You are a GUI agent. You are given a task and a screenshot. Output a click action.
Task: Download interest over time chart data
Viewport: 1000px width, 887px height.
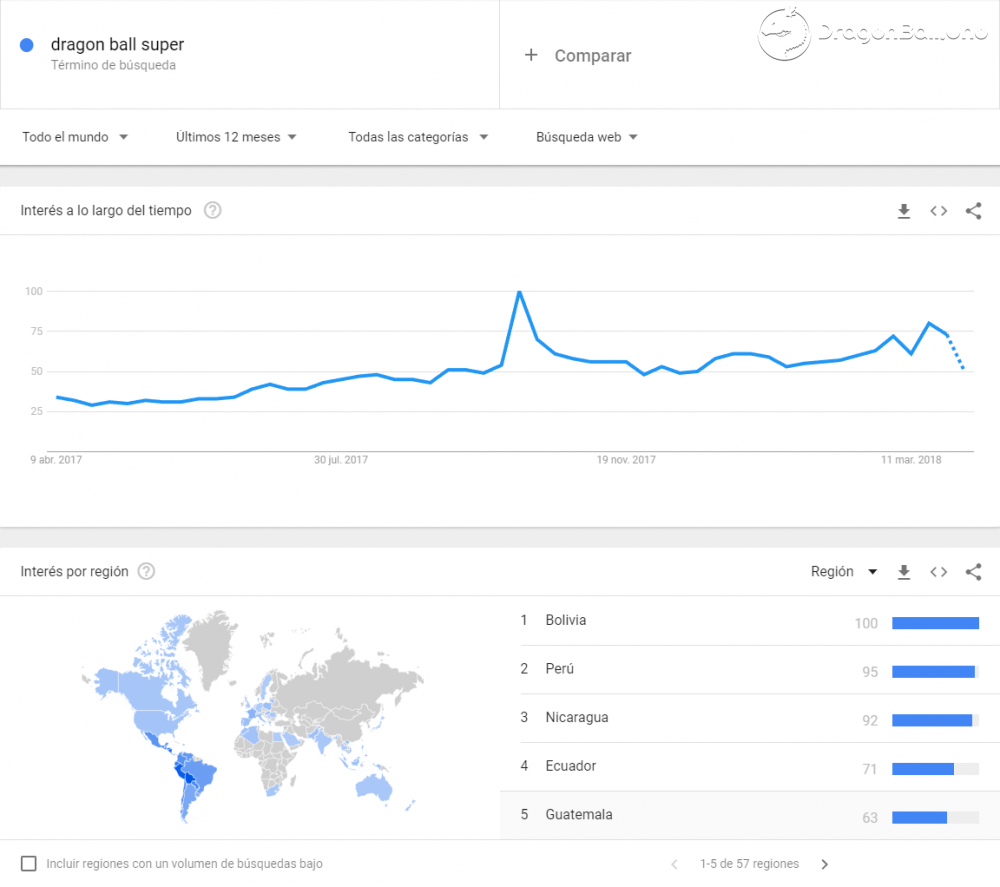(904, 211)
